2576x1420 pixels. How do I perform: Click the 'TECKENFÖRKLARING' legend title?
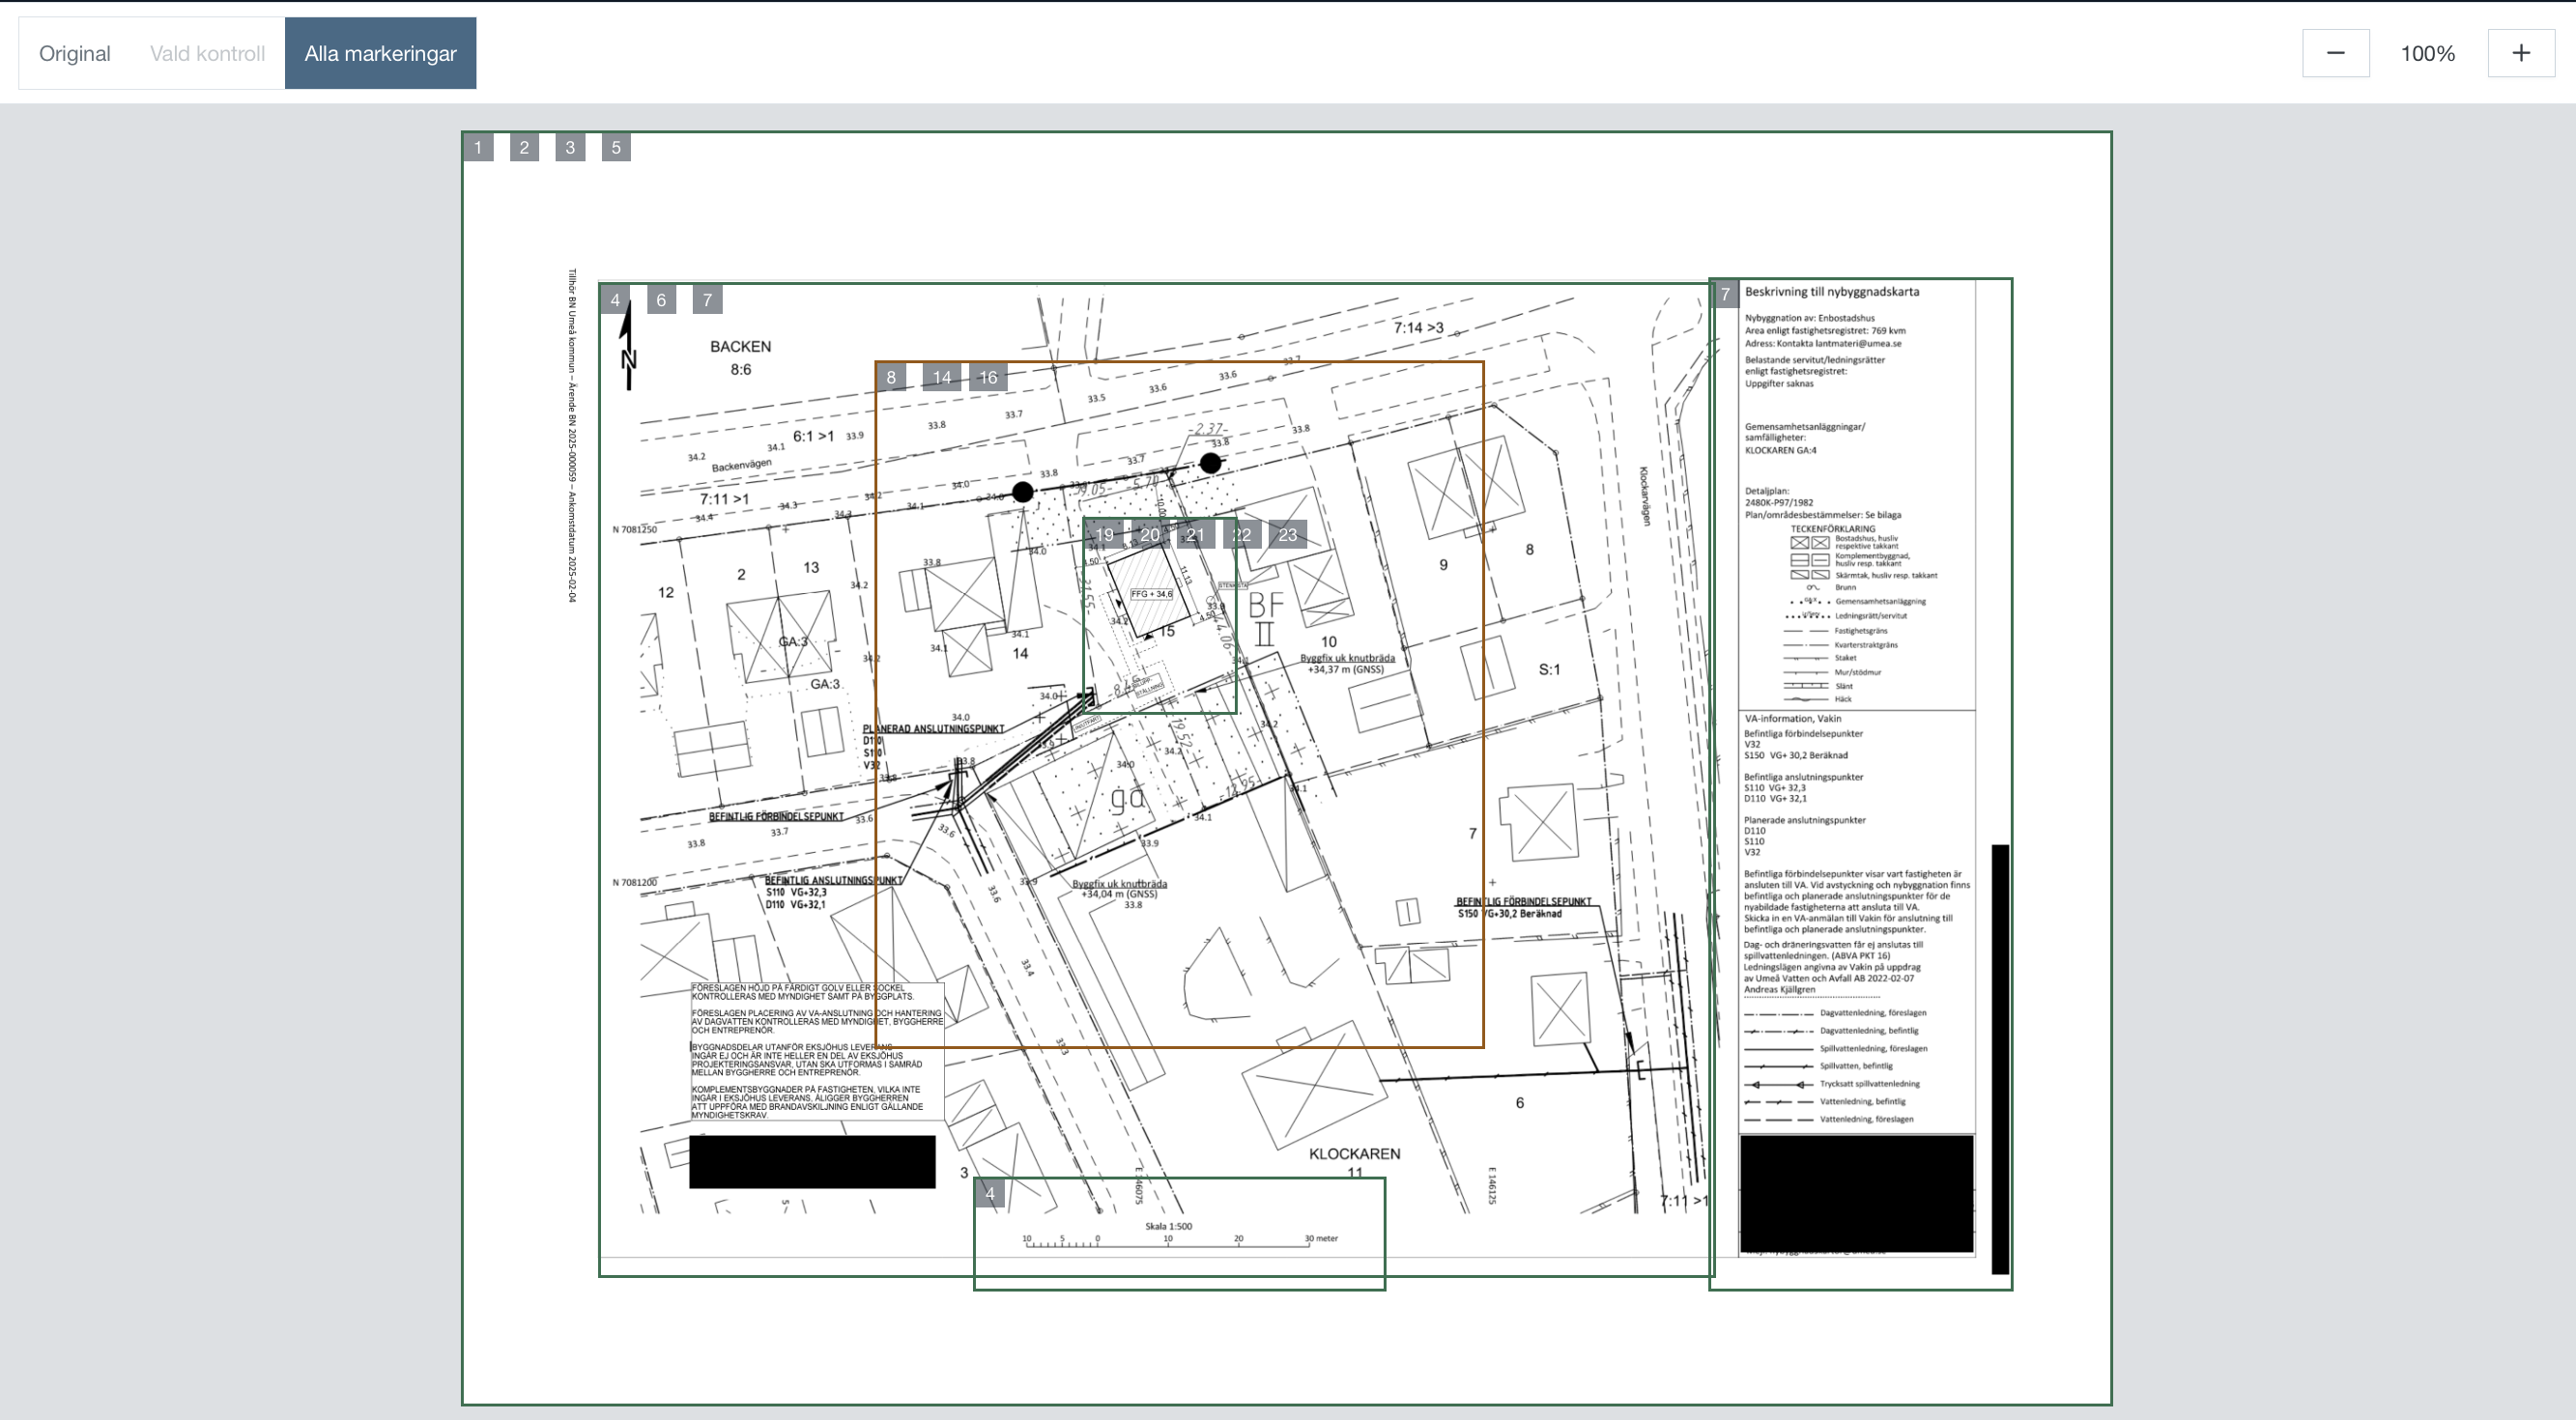pos(1833,529)
